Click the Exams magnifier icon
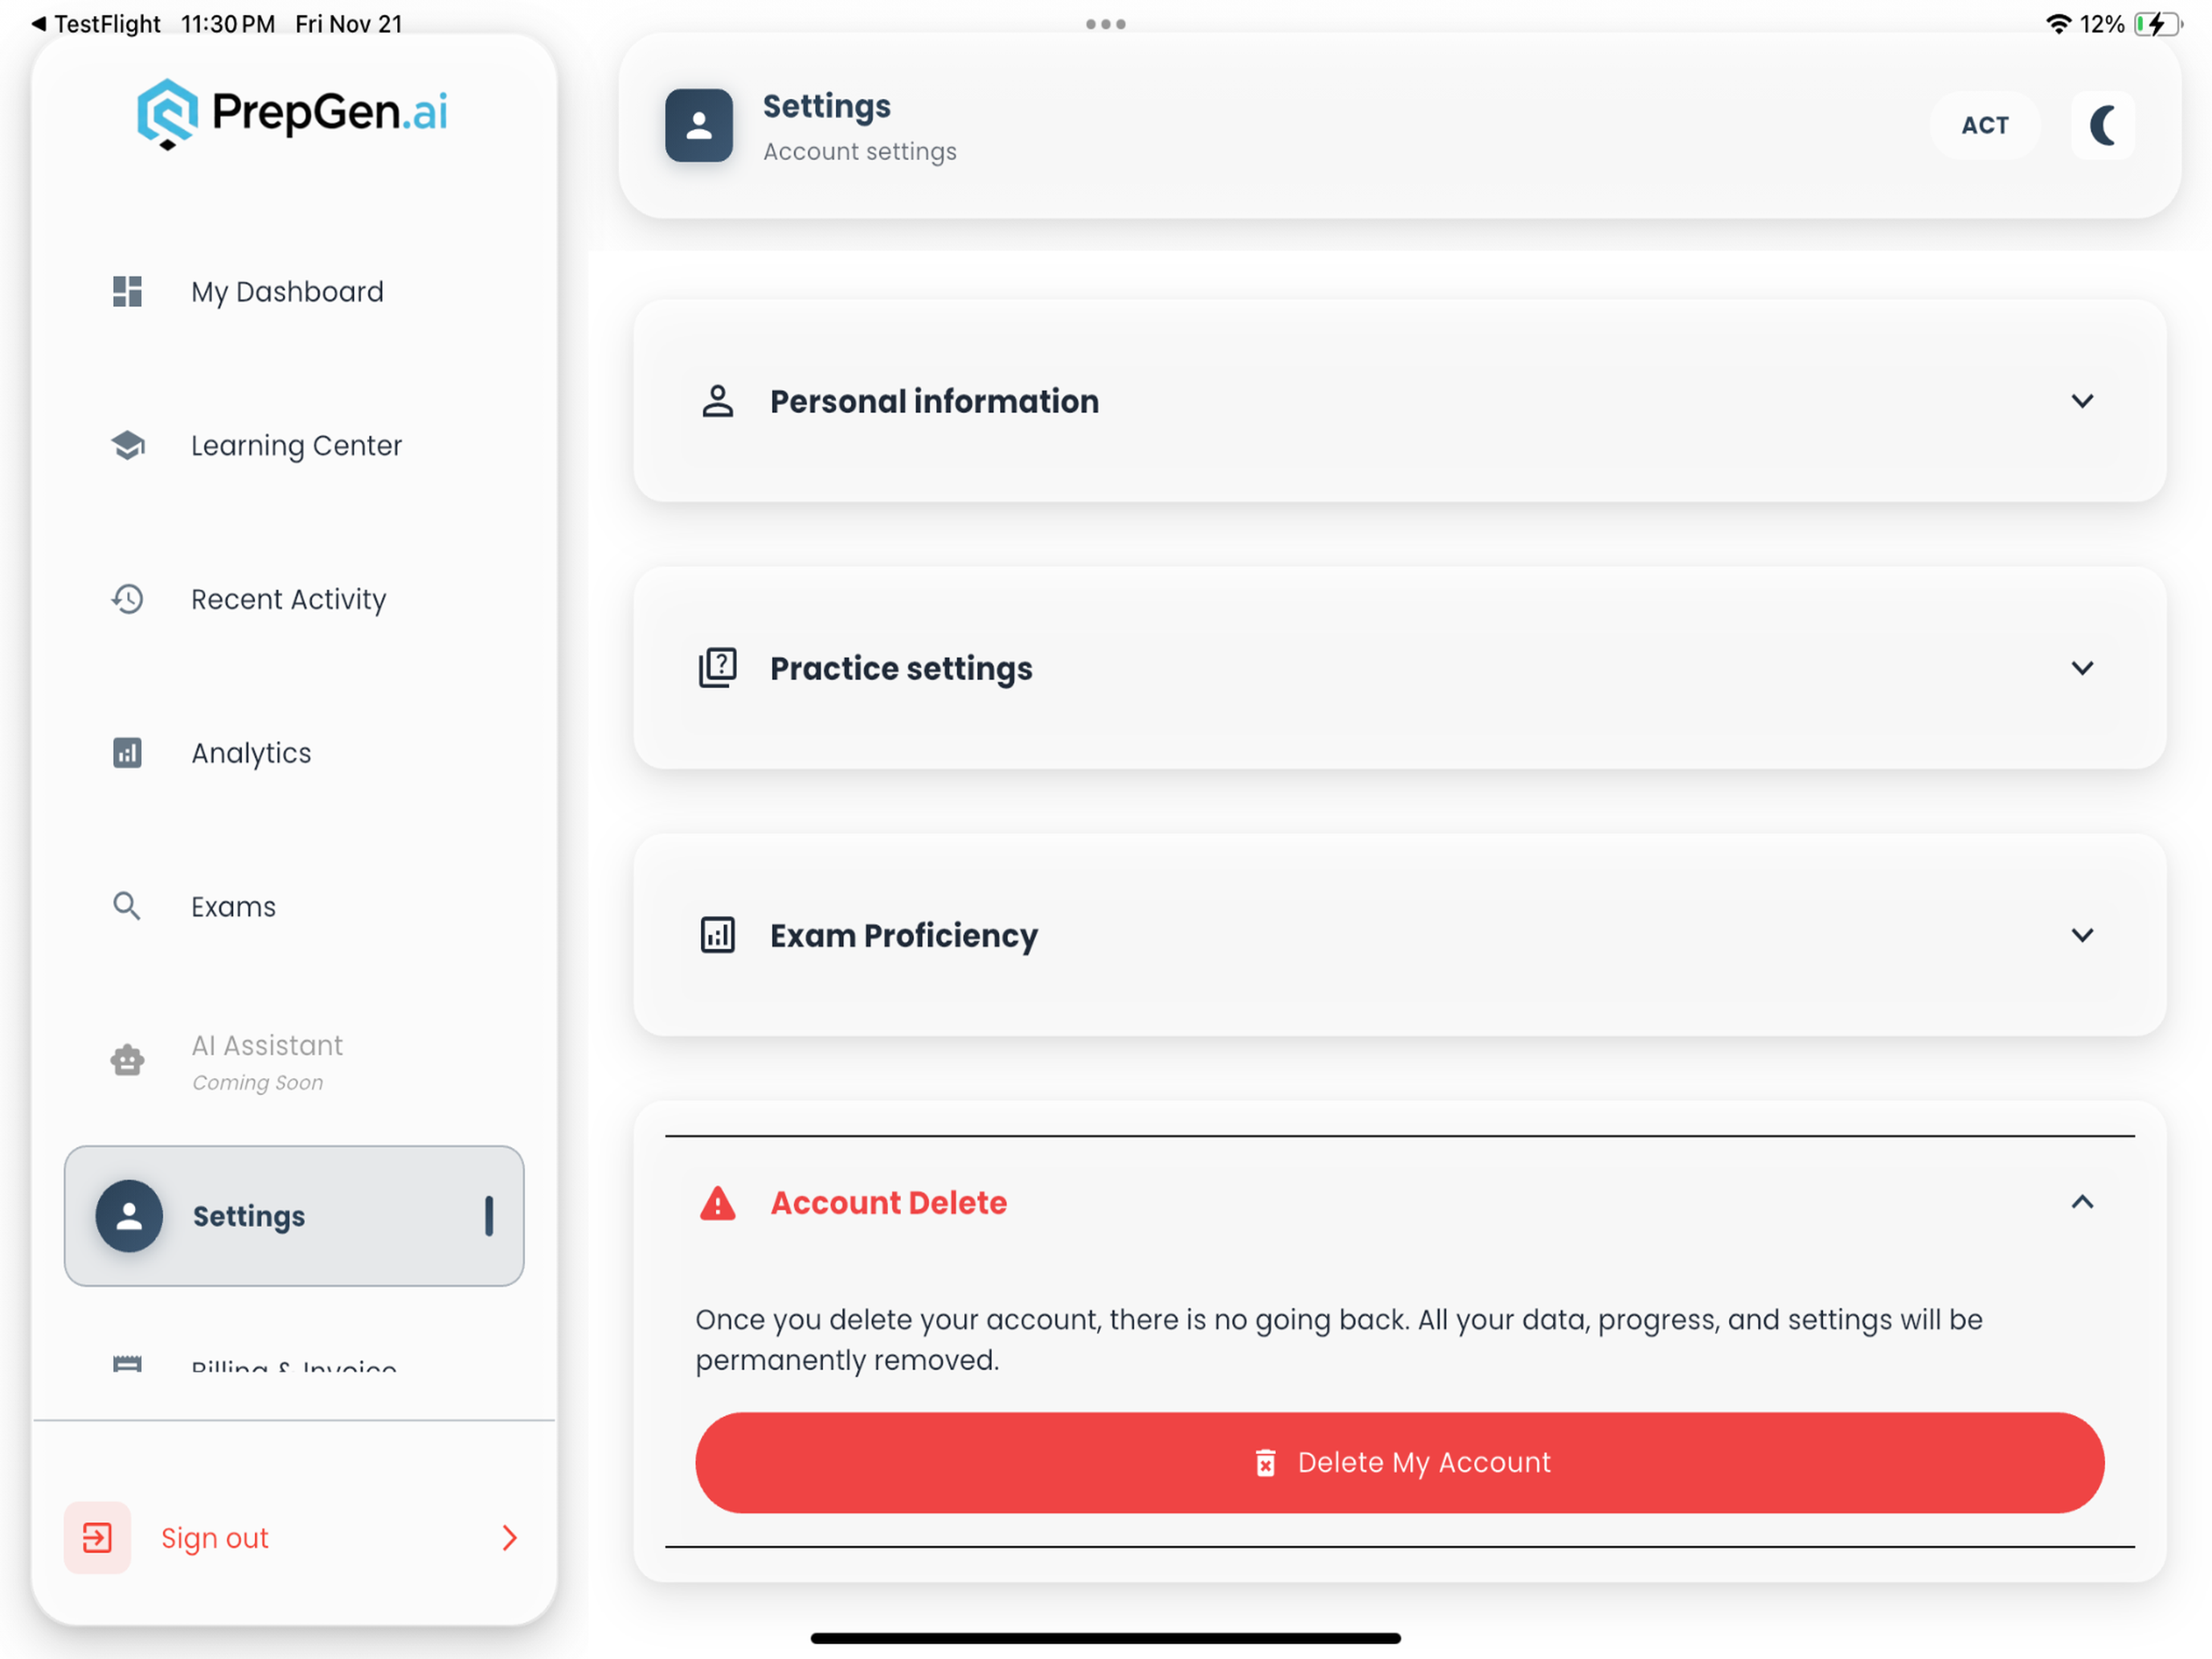Screen dimensions: 2212x1659 click(126, 906)
